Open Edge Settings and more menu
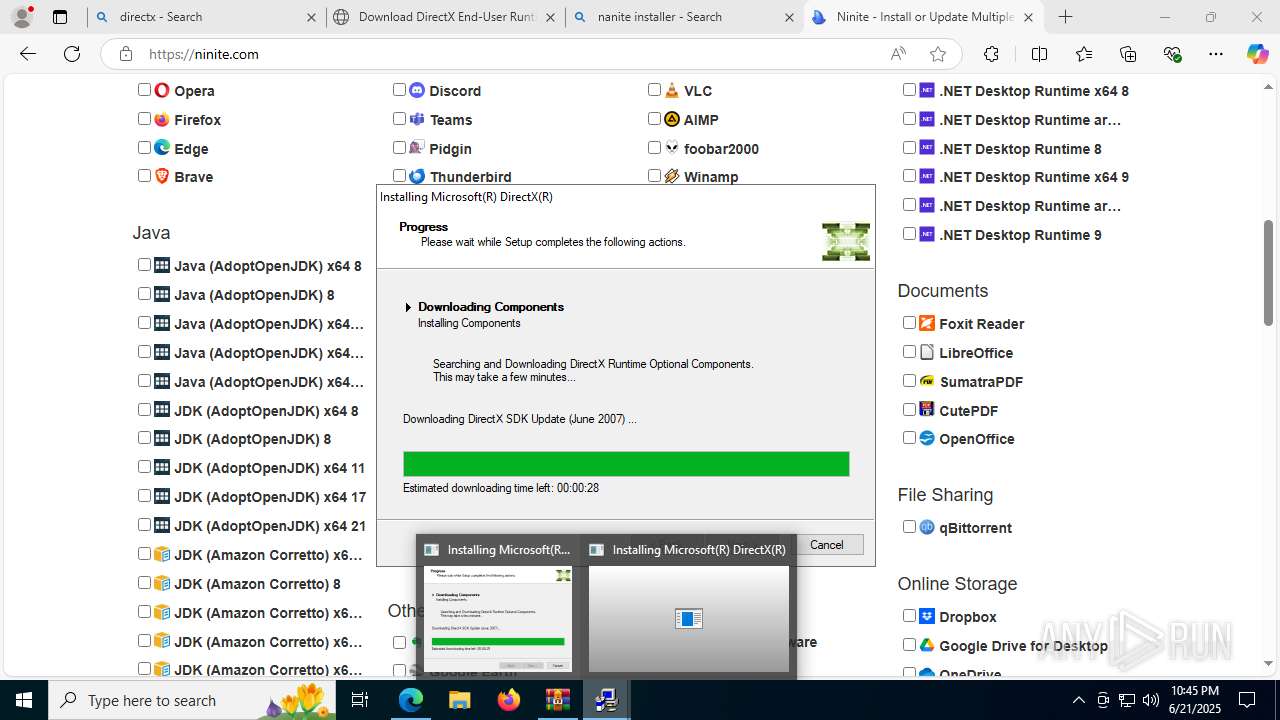 click(1215, 54)
